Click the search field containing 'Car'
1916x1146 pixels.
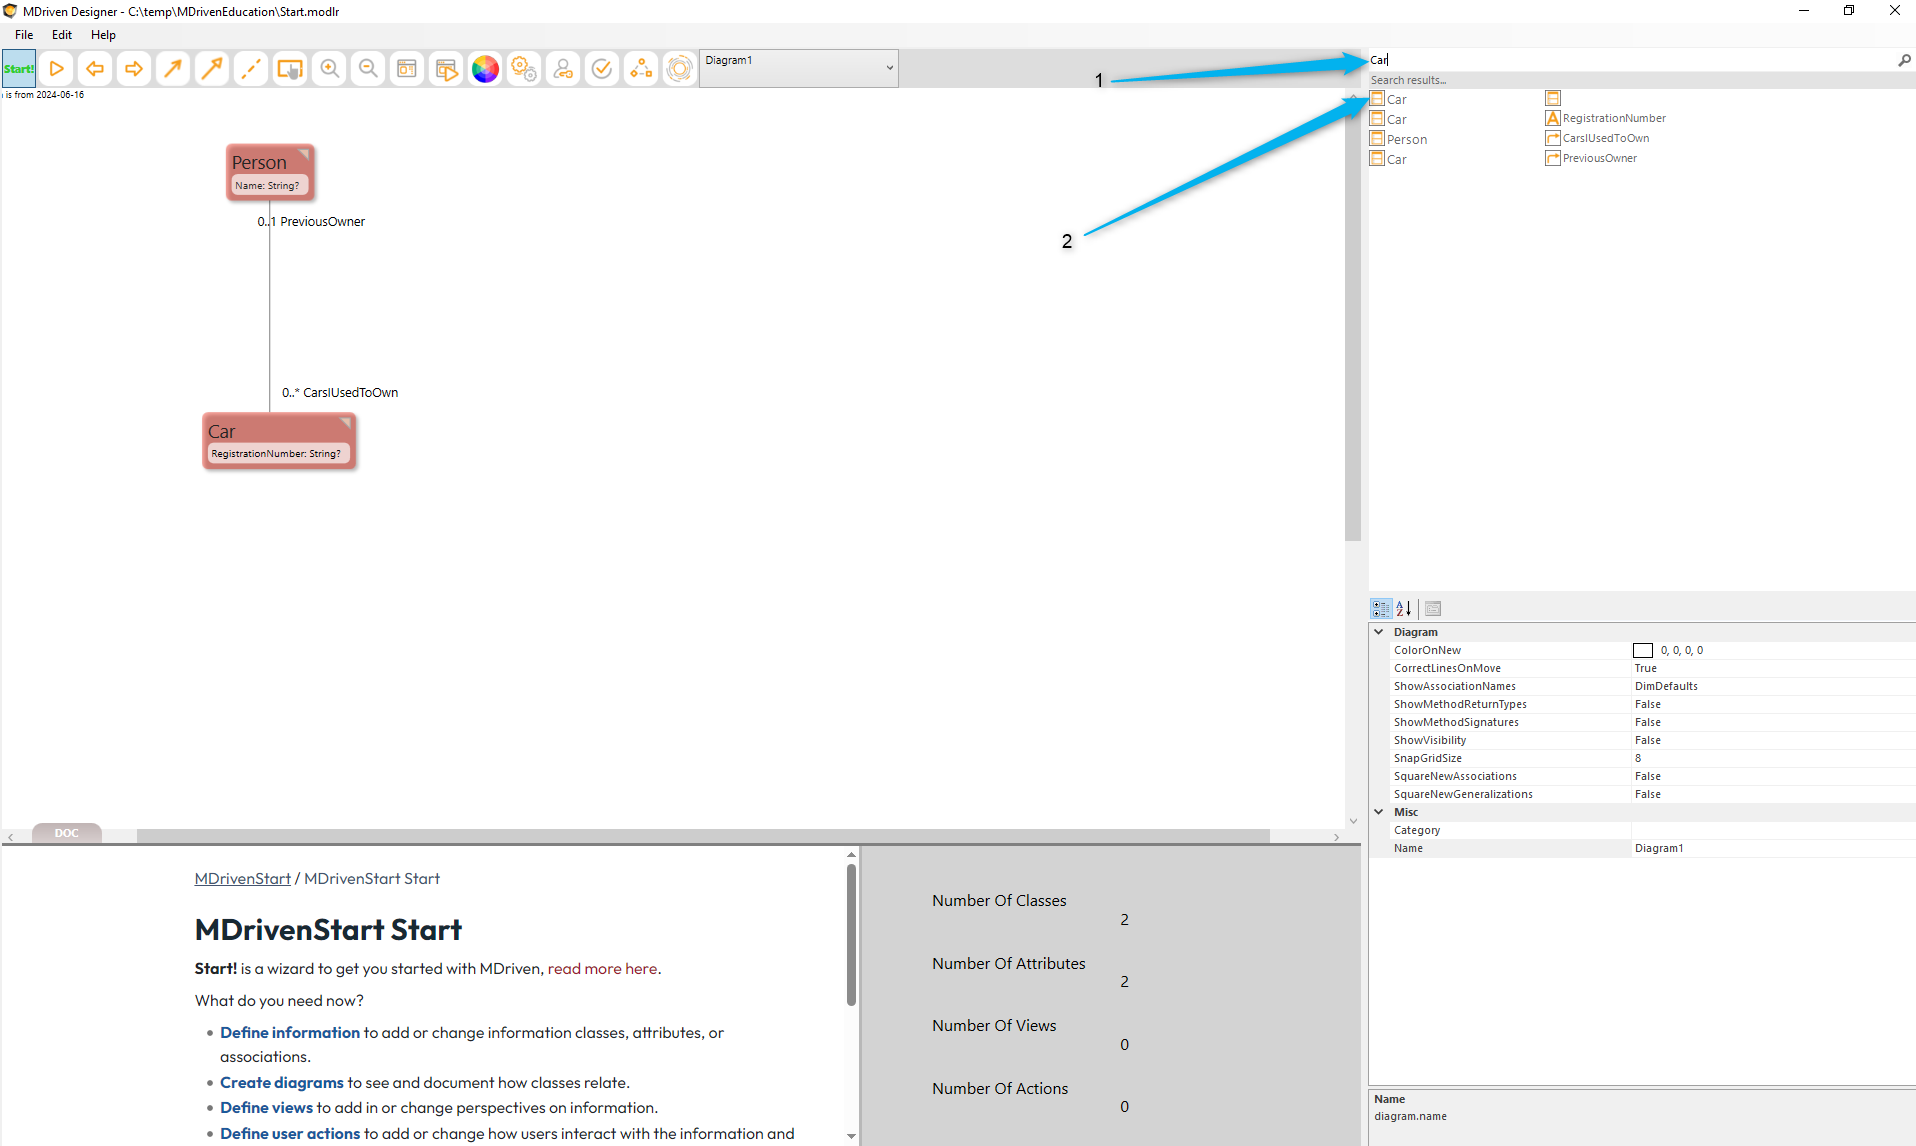point(1630,60)
